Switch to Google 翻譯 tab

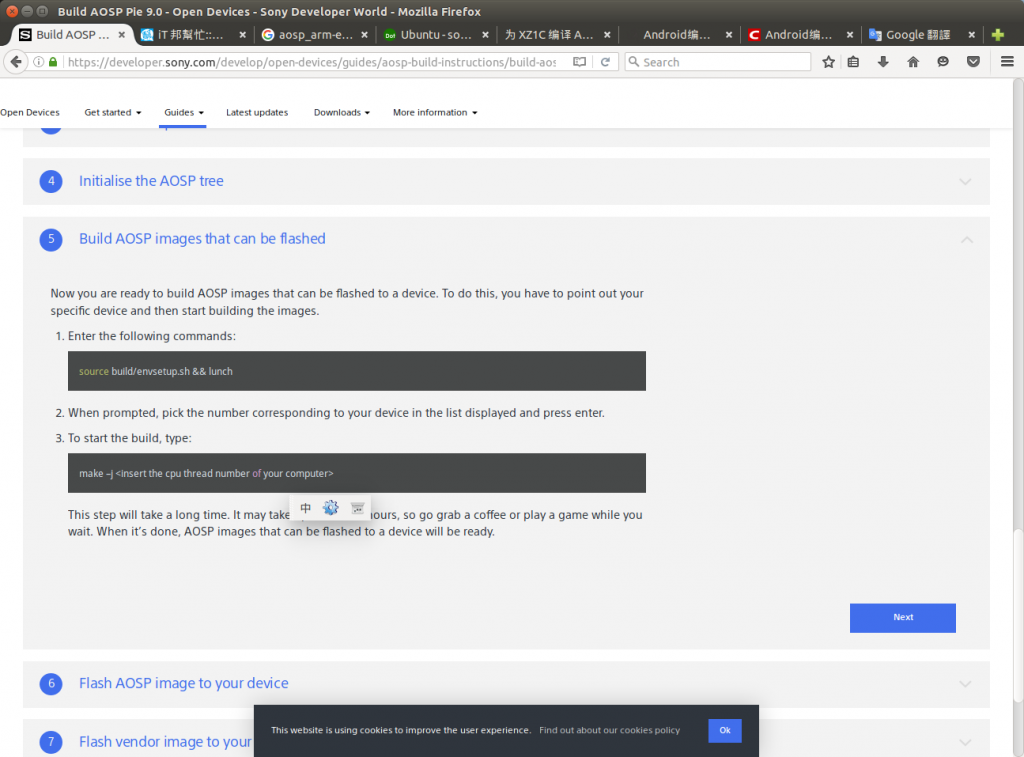(x=918, y=35)
